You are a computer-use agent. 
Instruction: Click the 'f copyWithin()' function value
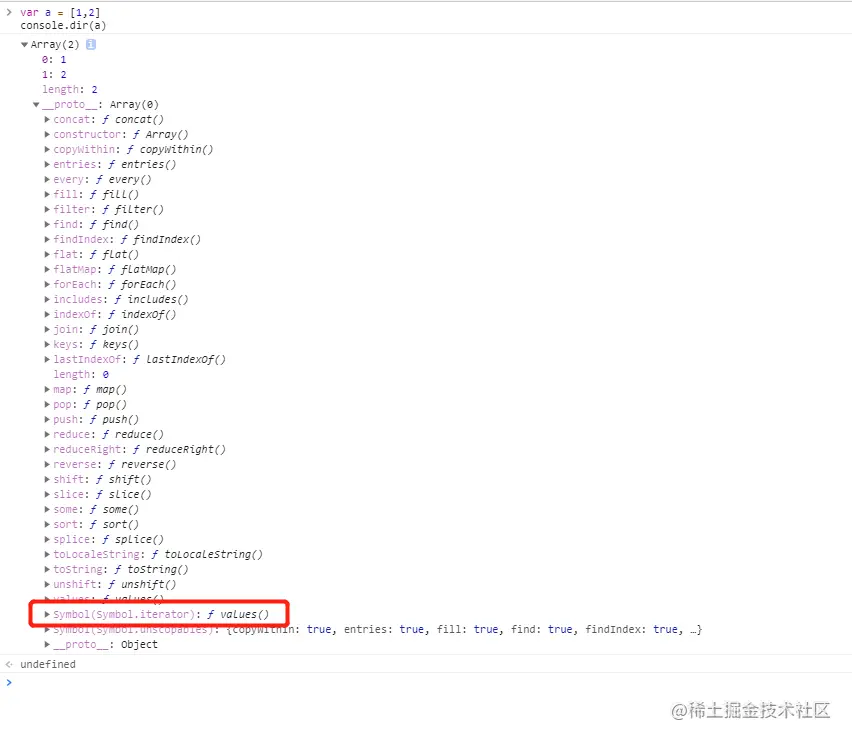tap(170, 149)
